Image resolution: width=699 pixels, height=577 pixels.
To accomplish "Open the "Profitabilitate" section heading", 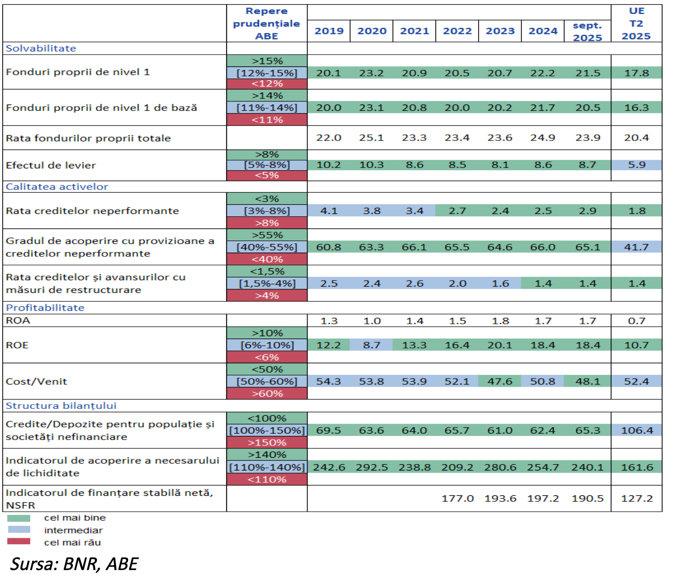I will click(45, 308).
